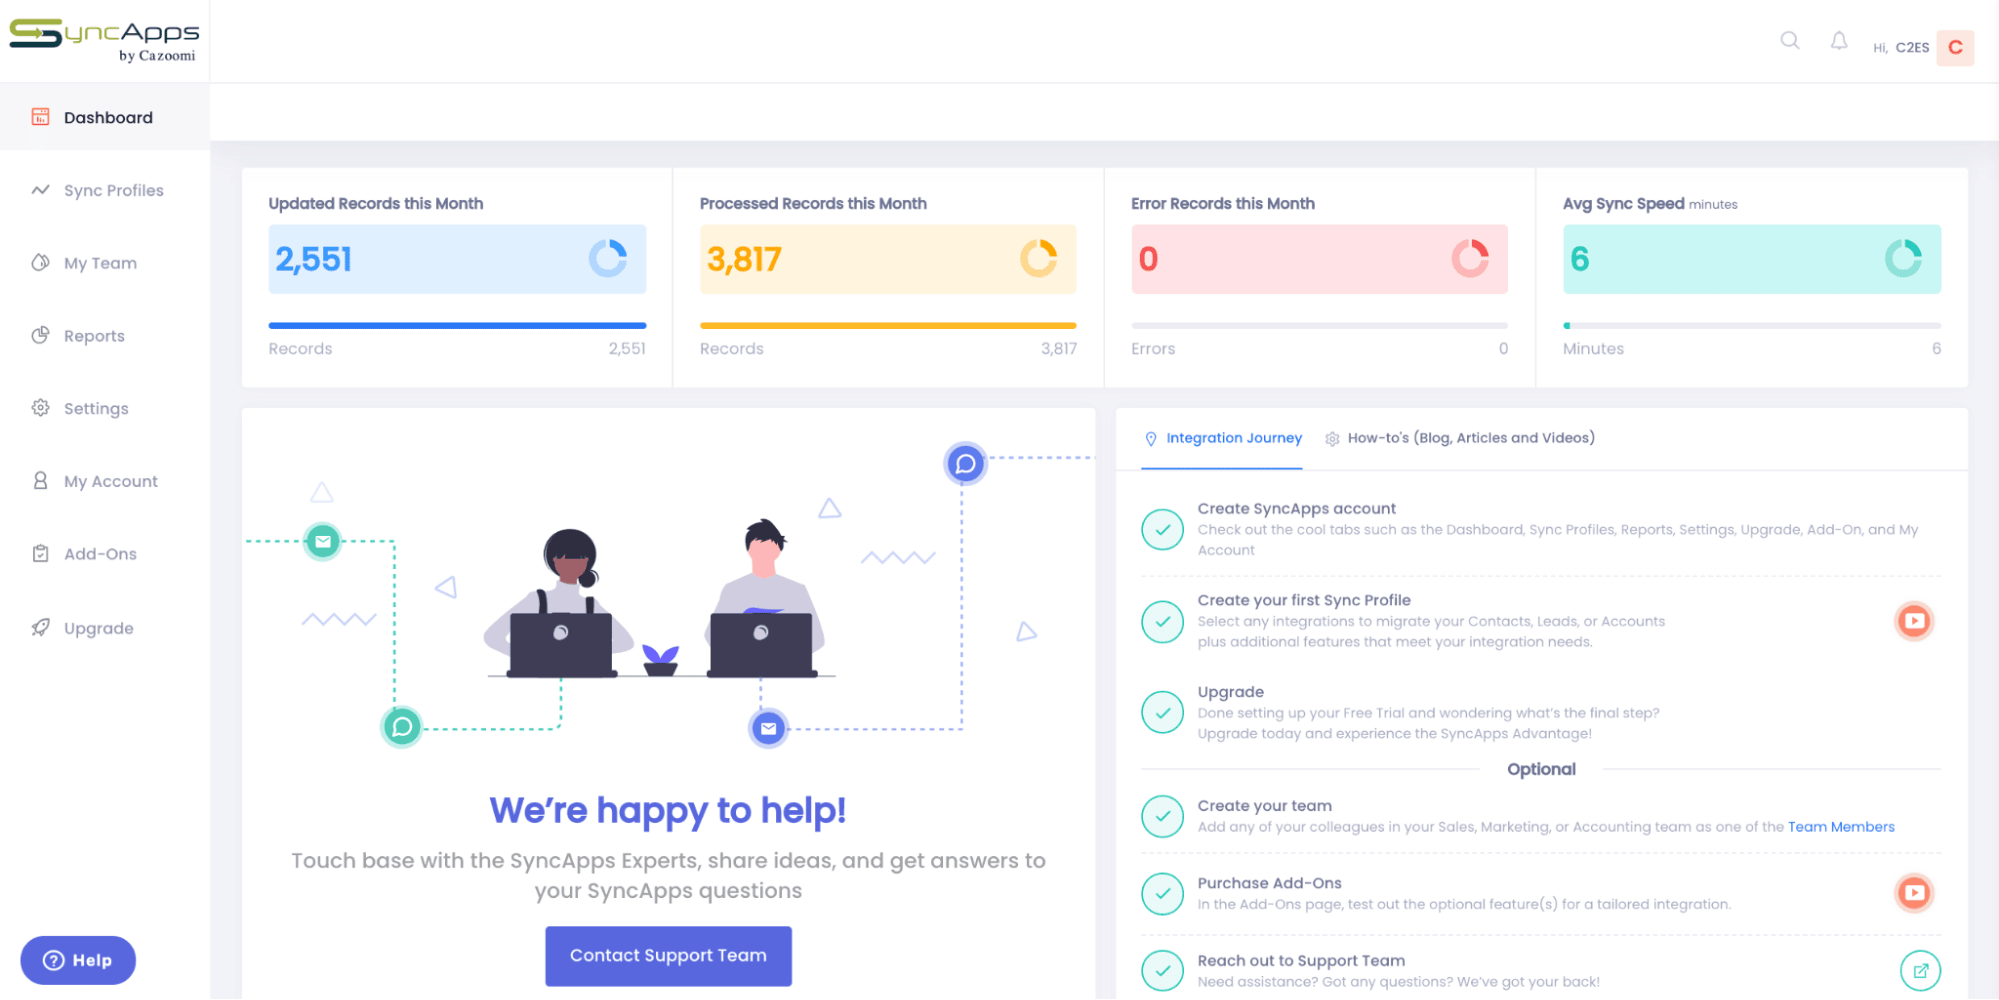The width and height of the screenshot is (1999, 1000).
Task: Click the We're happy to help! heading
Action: coord(668,810)
